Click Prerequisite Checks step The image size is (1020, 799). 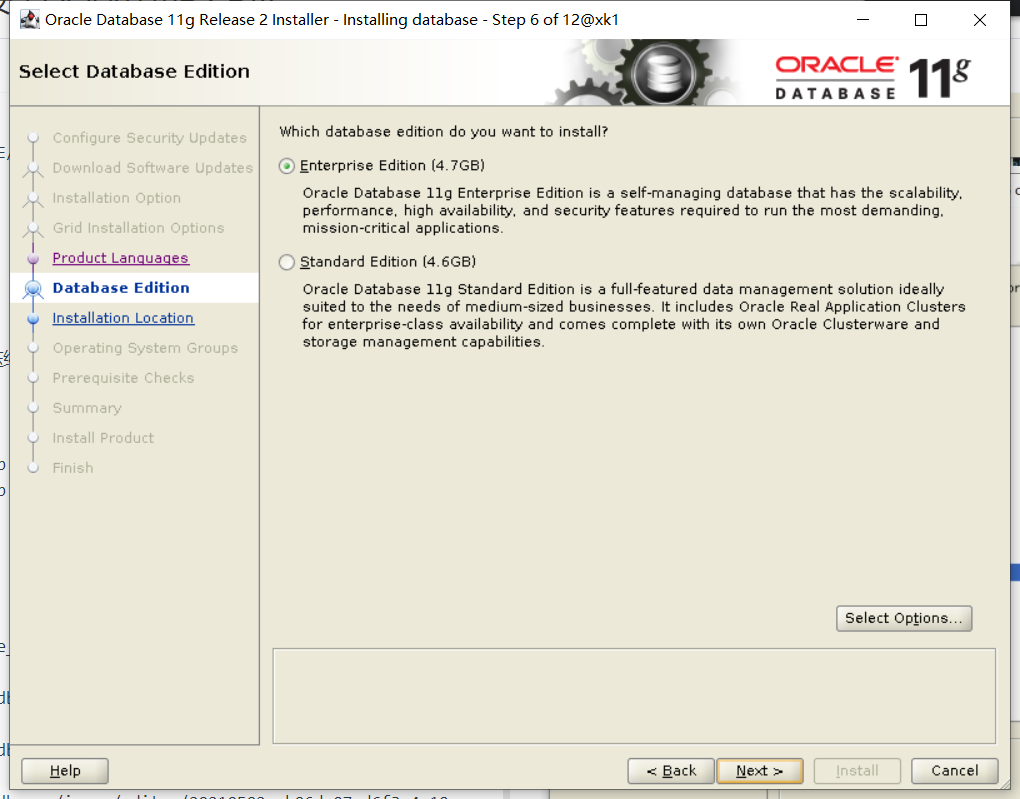tap(124, 378)
